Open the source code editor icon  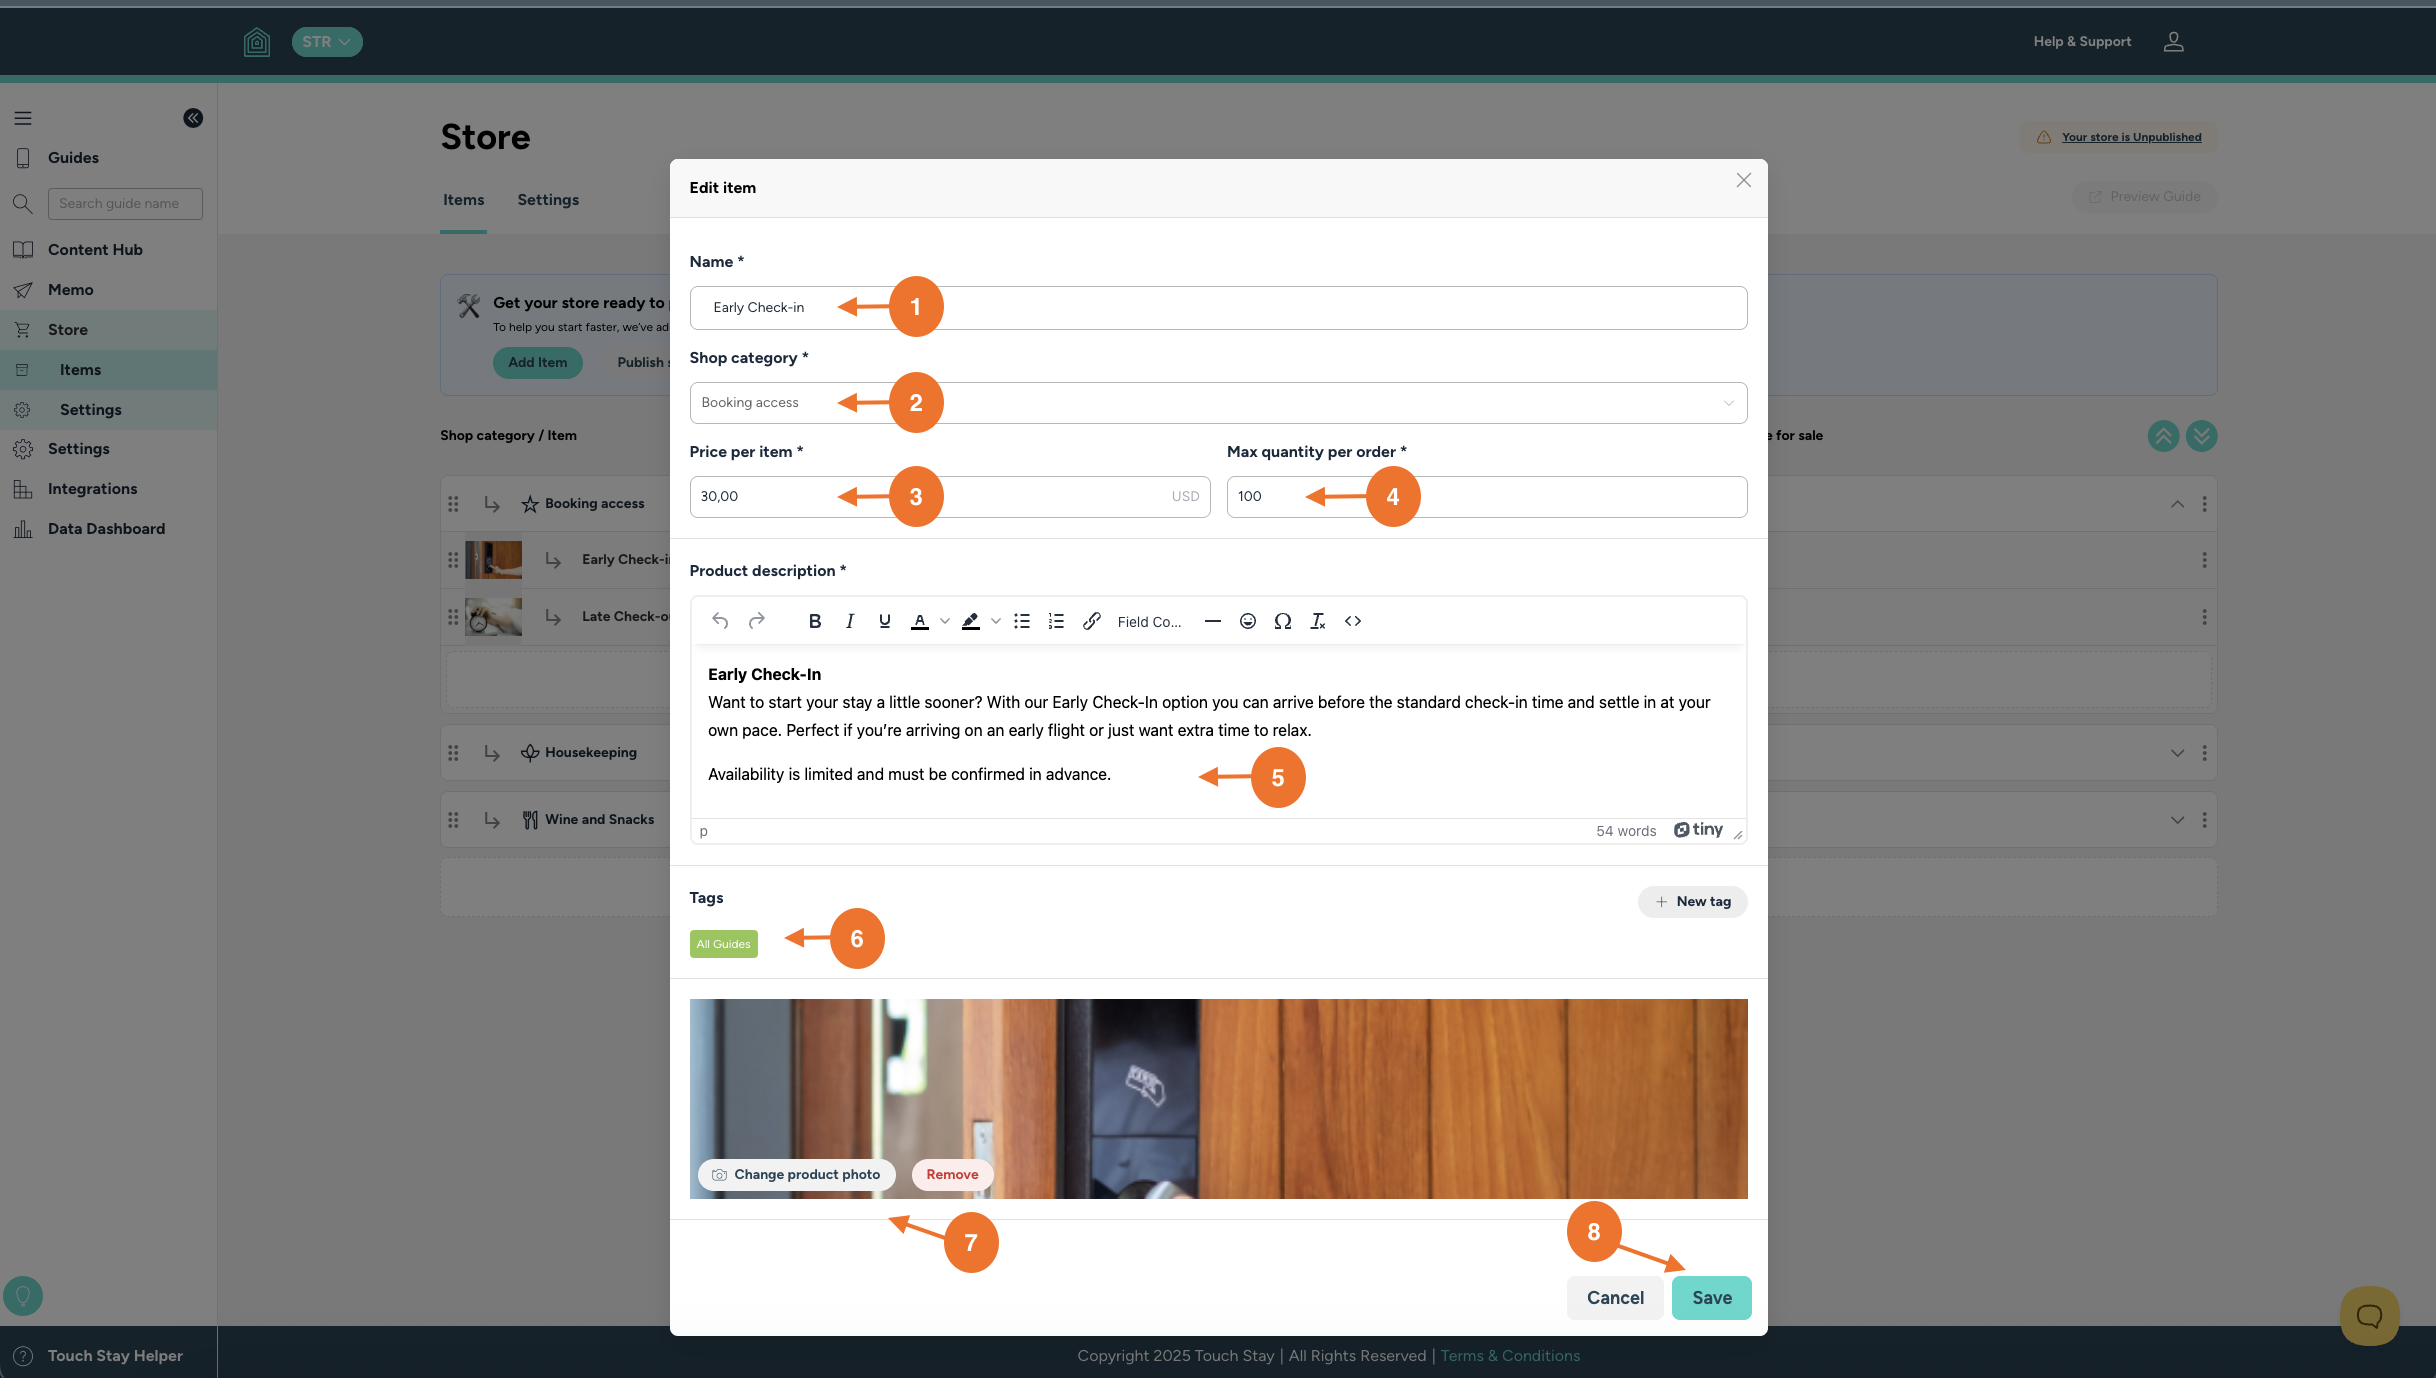[x=1352, y=621]
